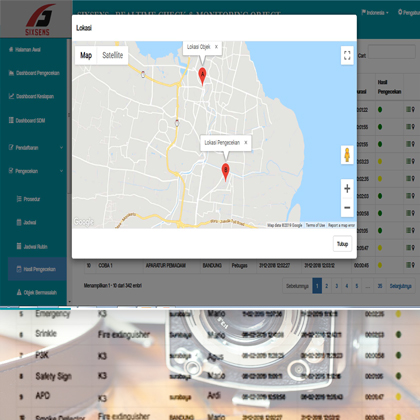
Task: Click the Lokasi dialog title
Action: pyautogui.click(x=84, y=28)
